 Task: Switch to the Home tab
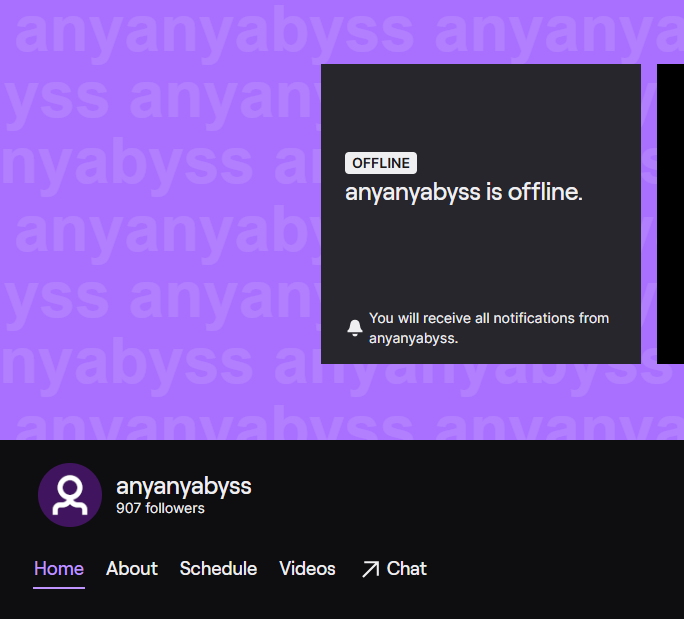[x=59, y=568]
